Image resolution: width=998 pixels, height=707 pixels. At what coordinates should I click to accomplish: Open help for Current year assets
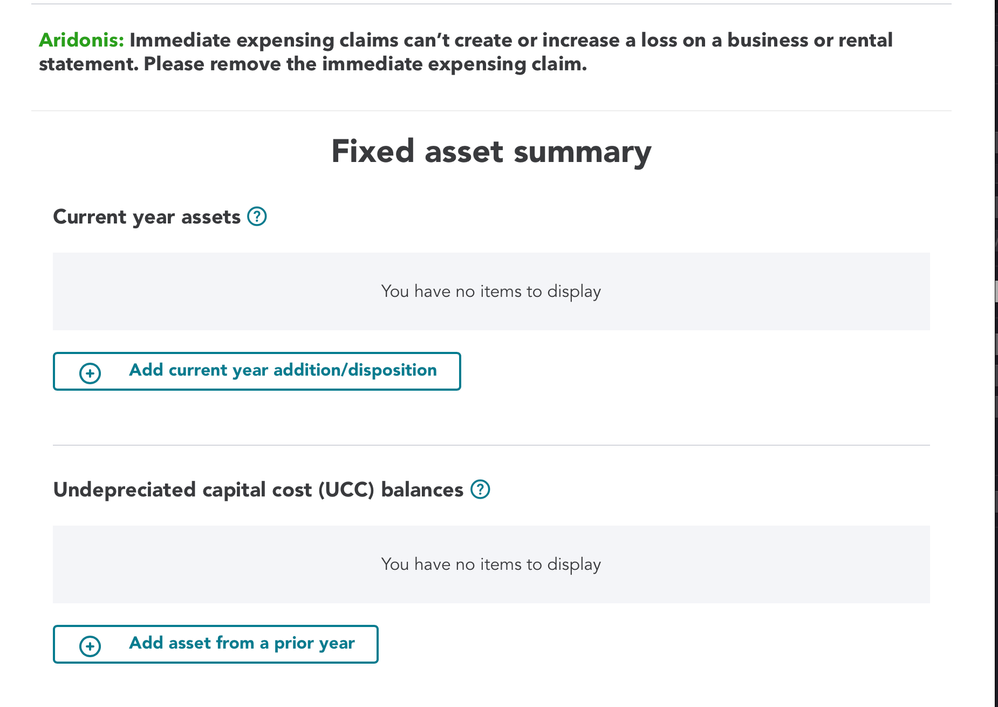tap(257, 217)
